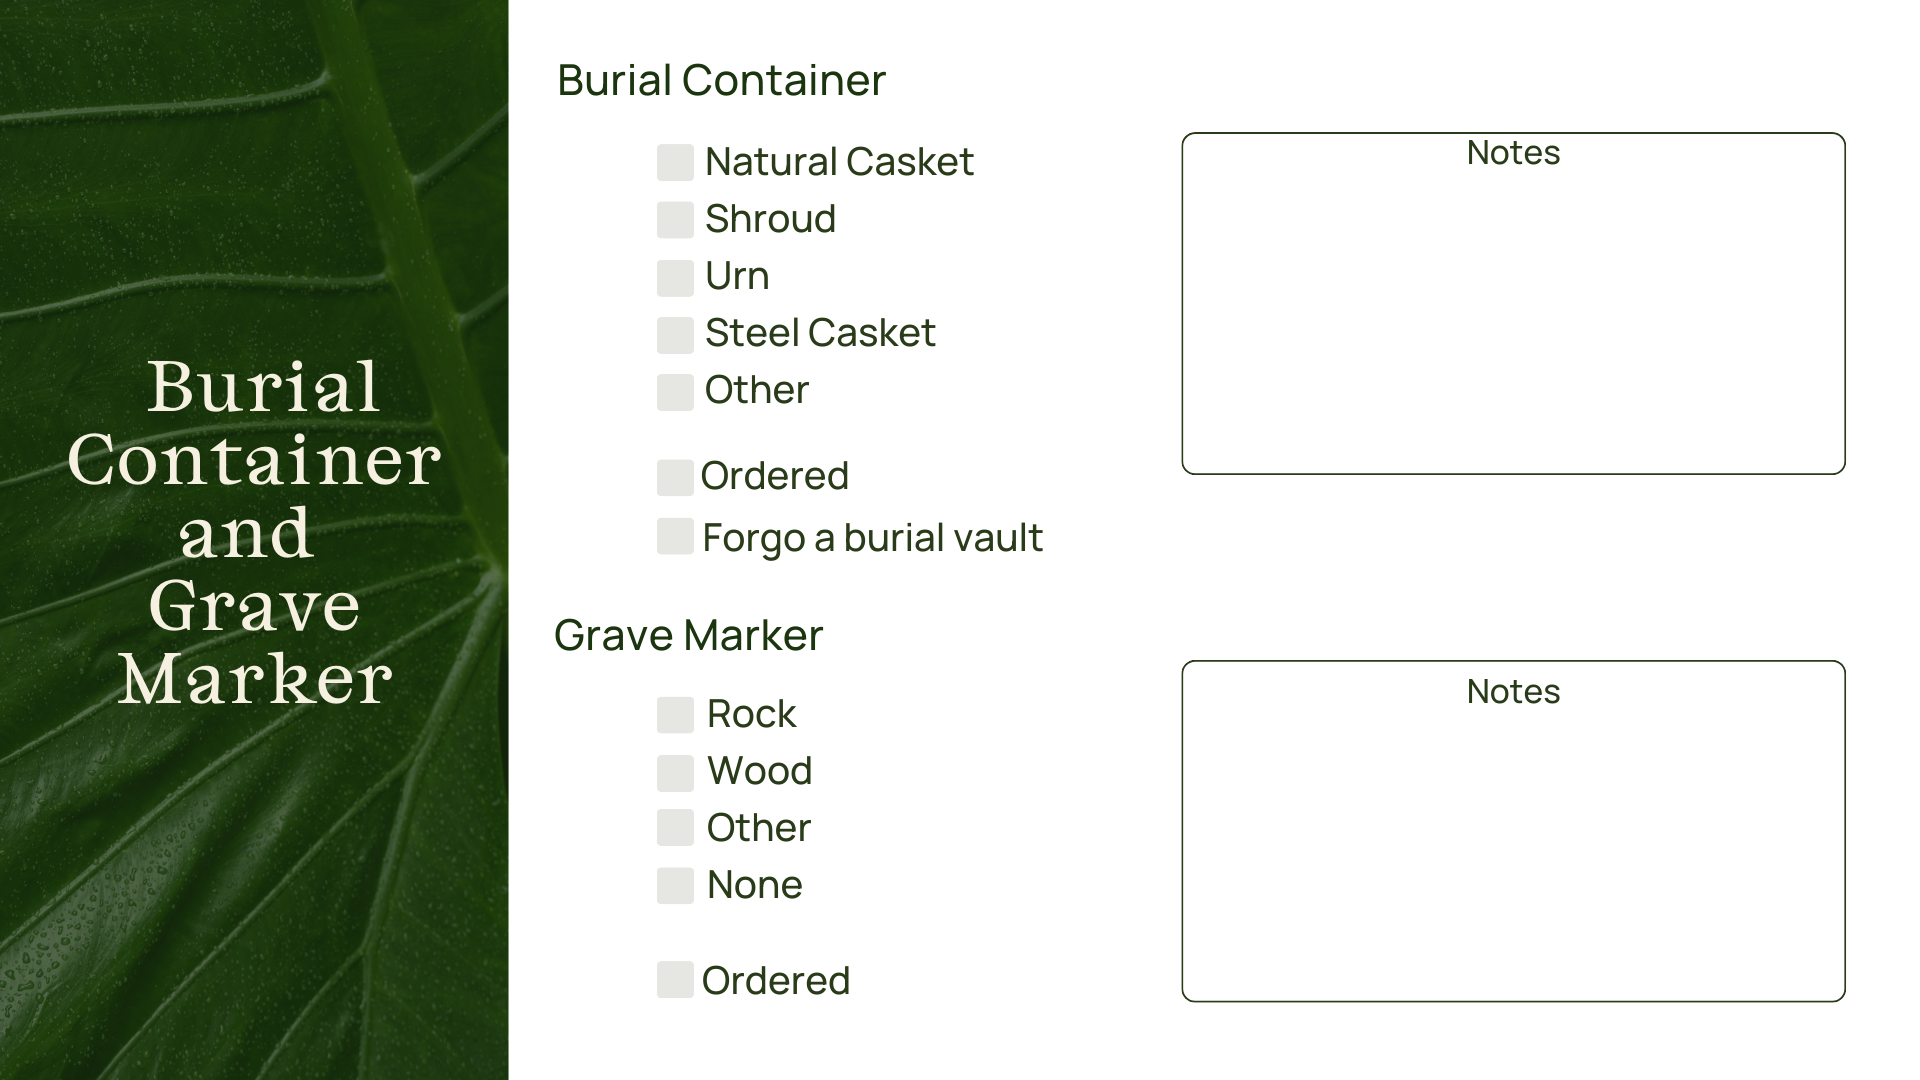
Task: Mark the None grave marker checkbox
Action: (675, 886)
